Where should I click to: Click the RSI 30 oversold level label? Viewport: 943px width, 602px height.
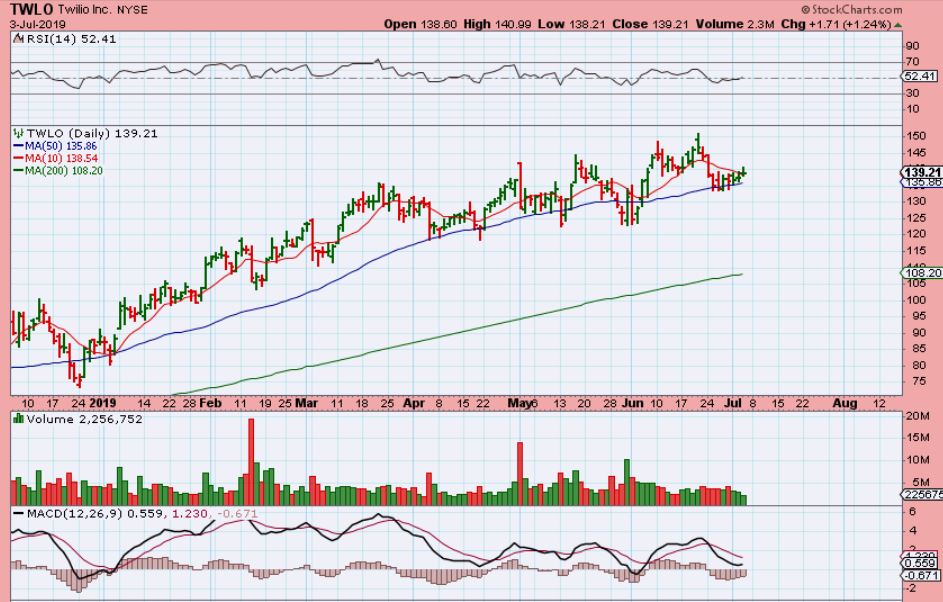click(912, 93)
